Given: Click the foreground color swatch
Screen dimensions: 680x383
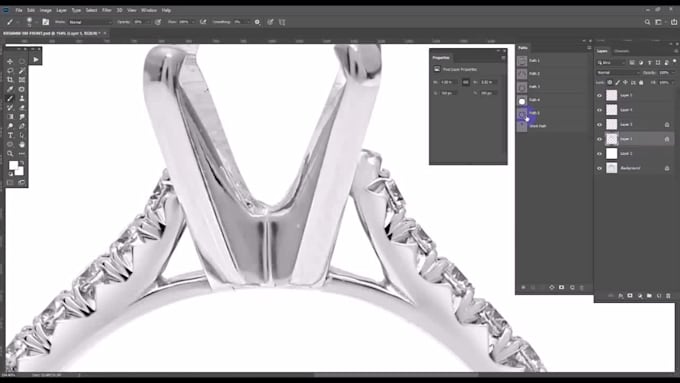Looking at the screenshot, I should coord(13,165).
